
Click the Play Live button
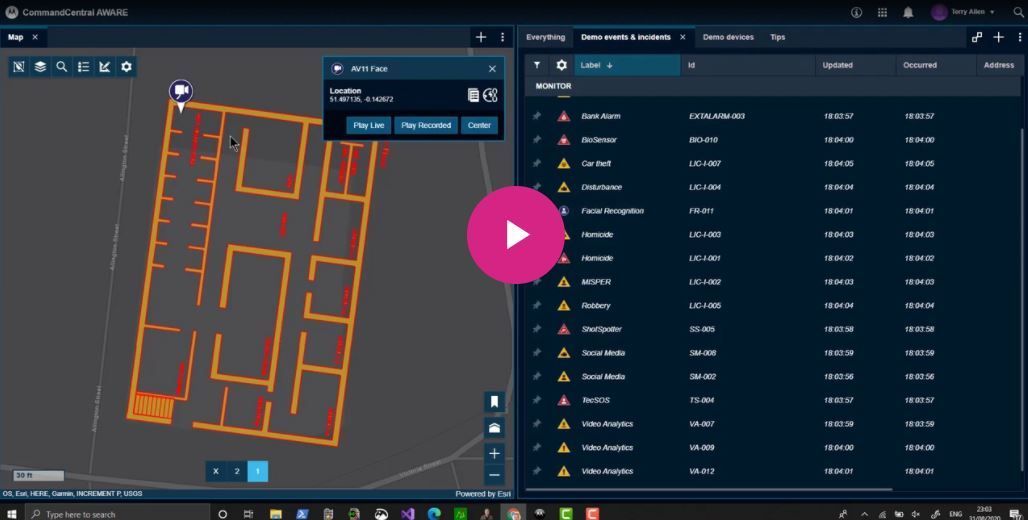tap(369, 125)
